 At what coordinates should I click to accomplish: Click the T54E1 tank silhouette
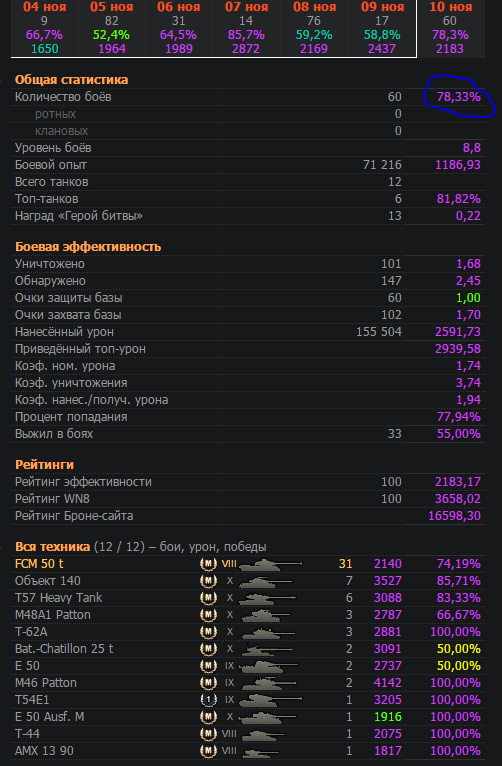[x=271, y=701]
